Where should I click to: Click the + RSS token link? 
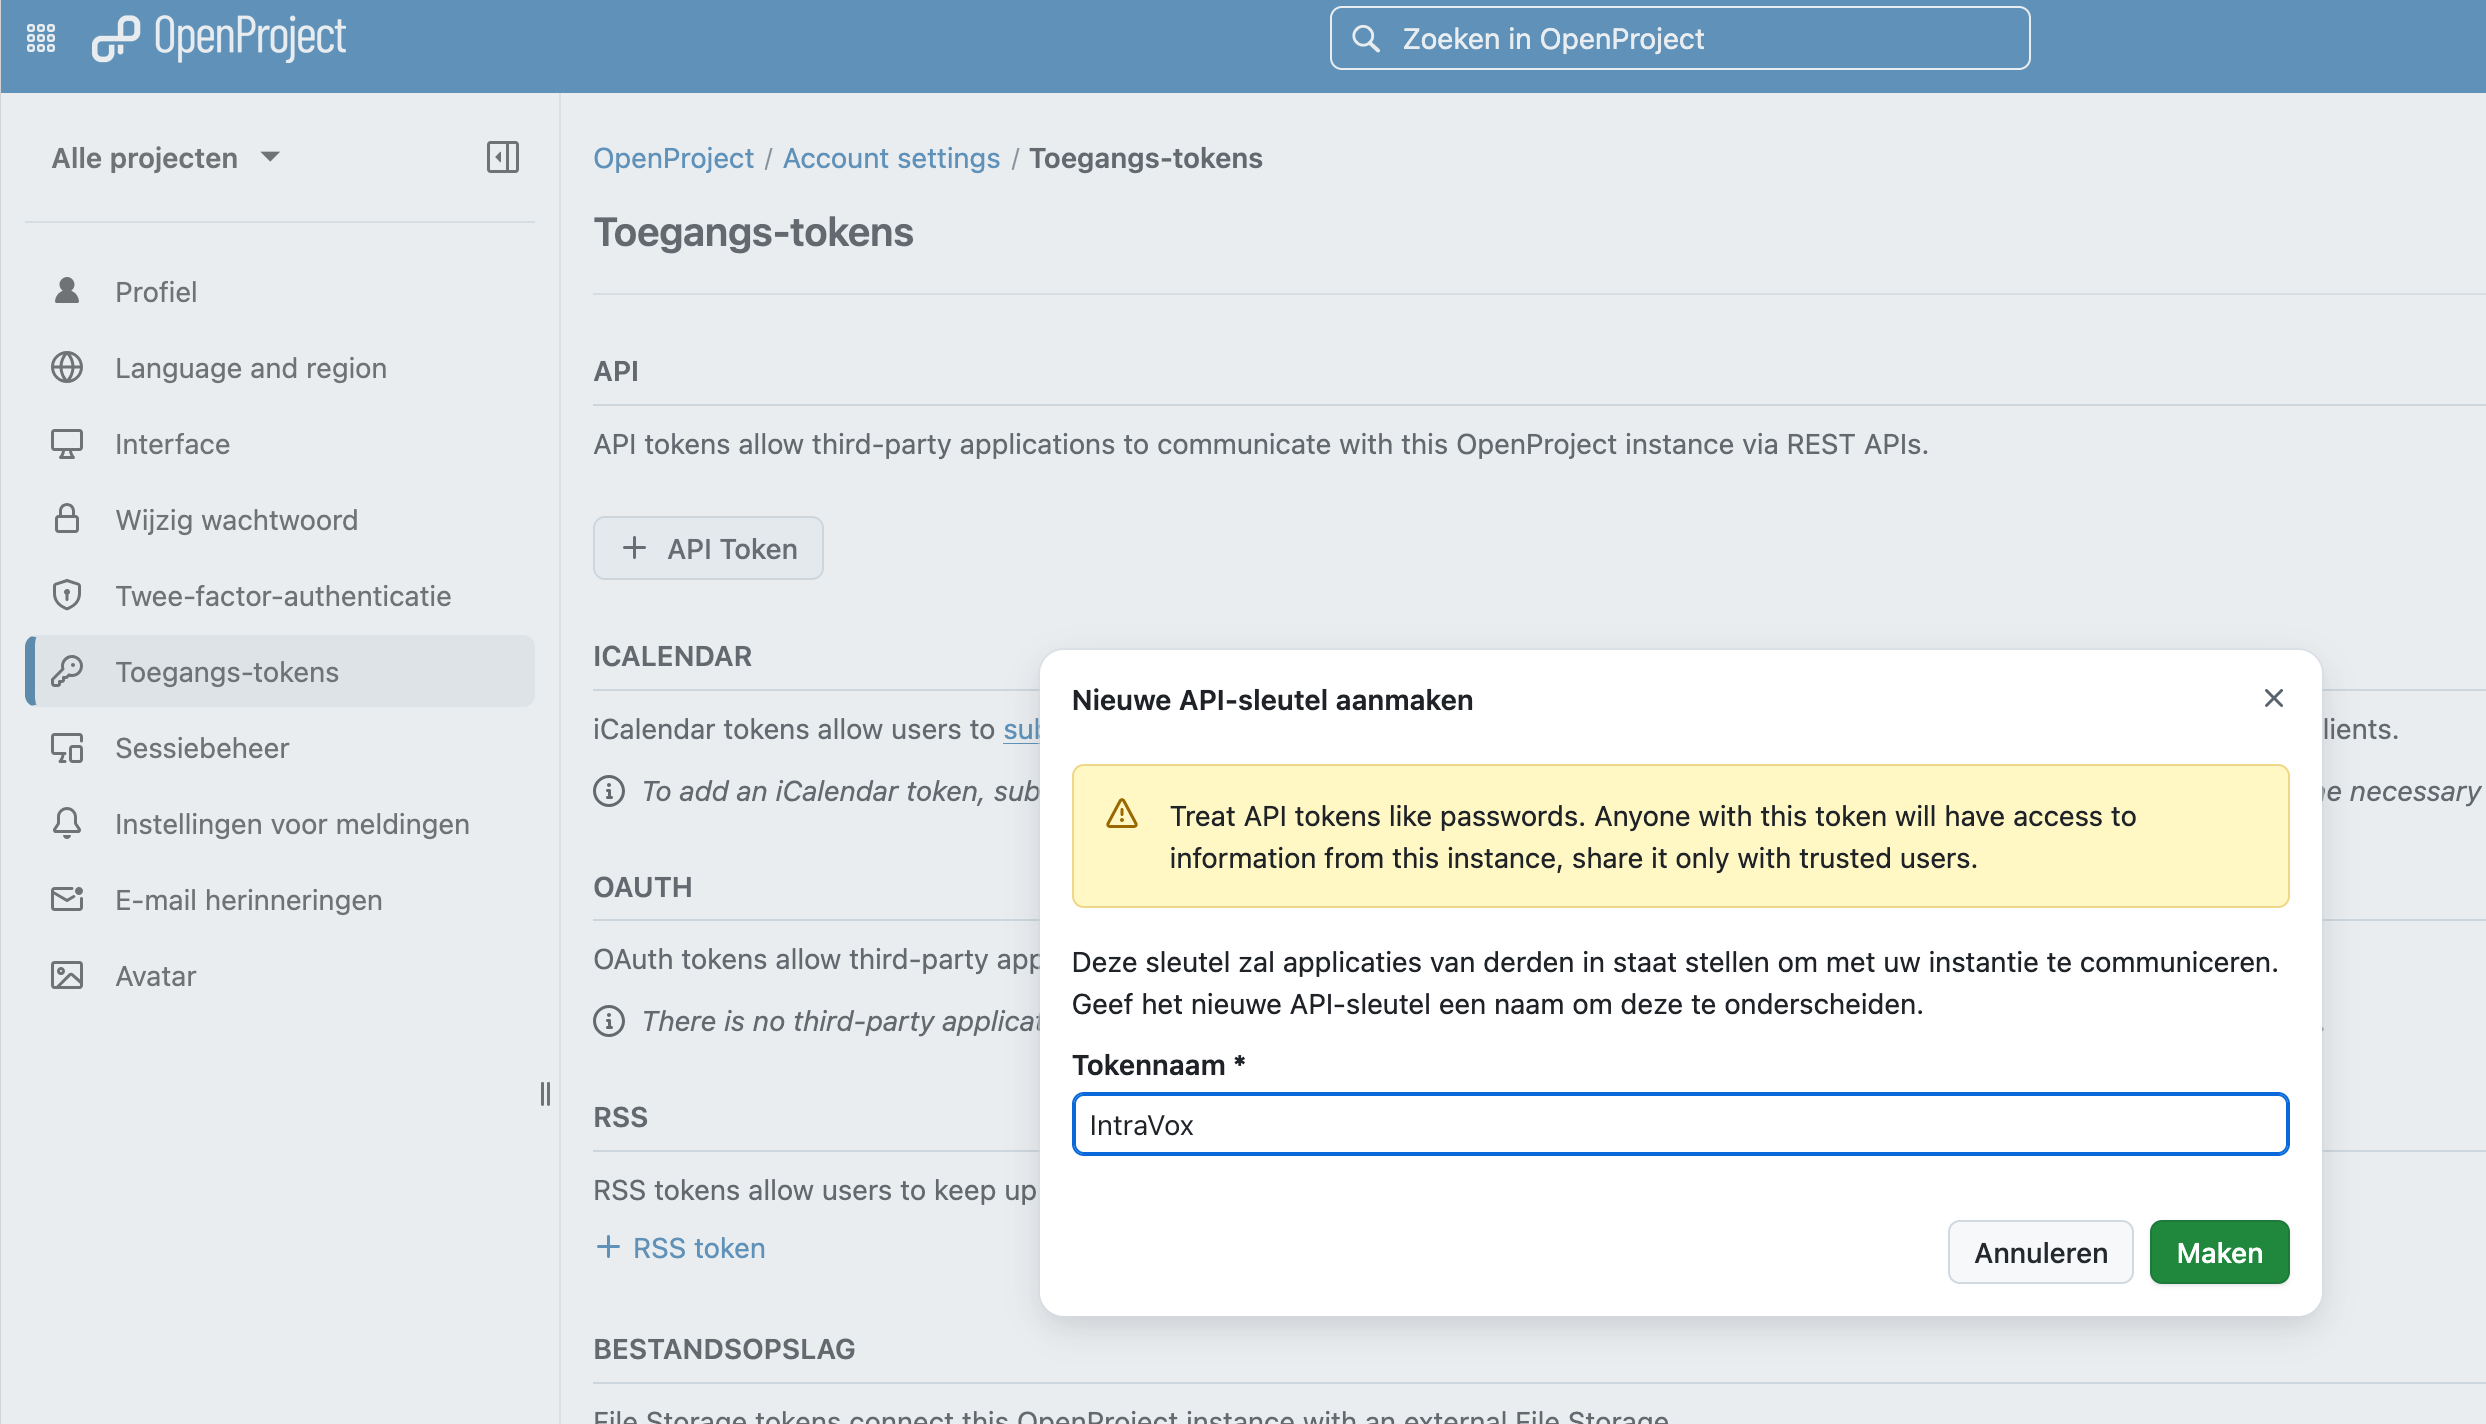pyautogui.click(x=680, y=1247)
